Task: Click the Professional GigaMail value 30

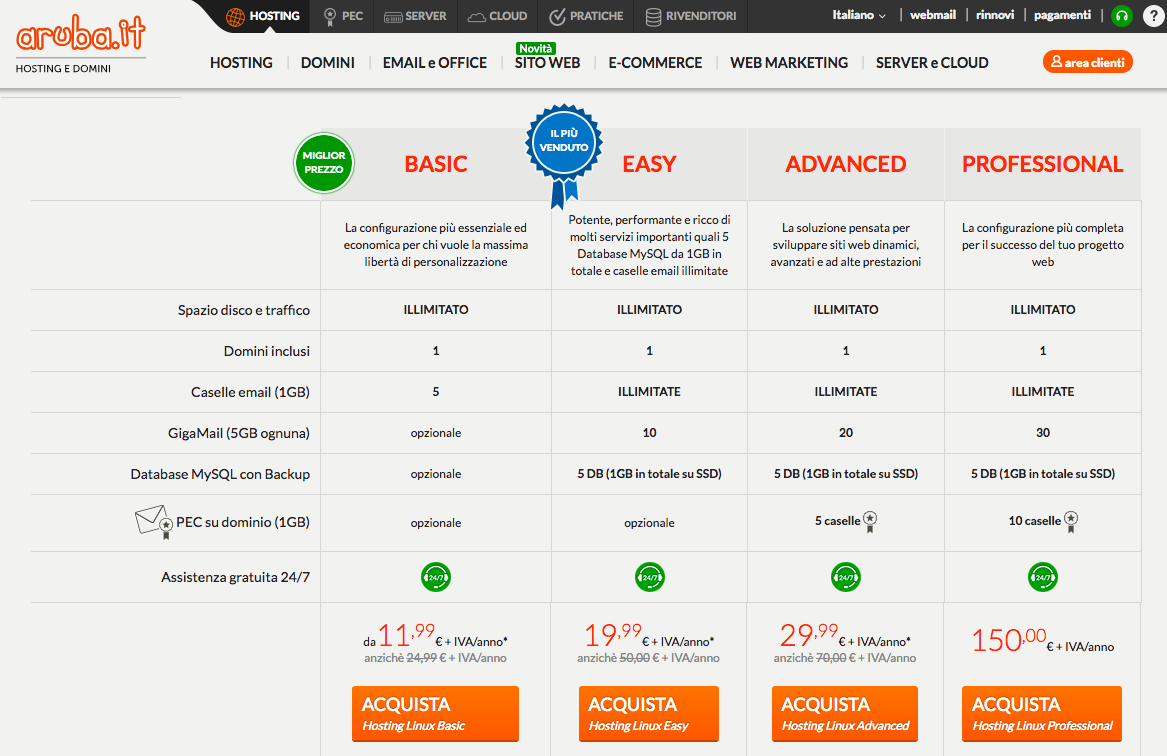Action: (x=1043, y=432)
